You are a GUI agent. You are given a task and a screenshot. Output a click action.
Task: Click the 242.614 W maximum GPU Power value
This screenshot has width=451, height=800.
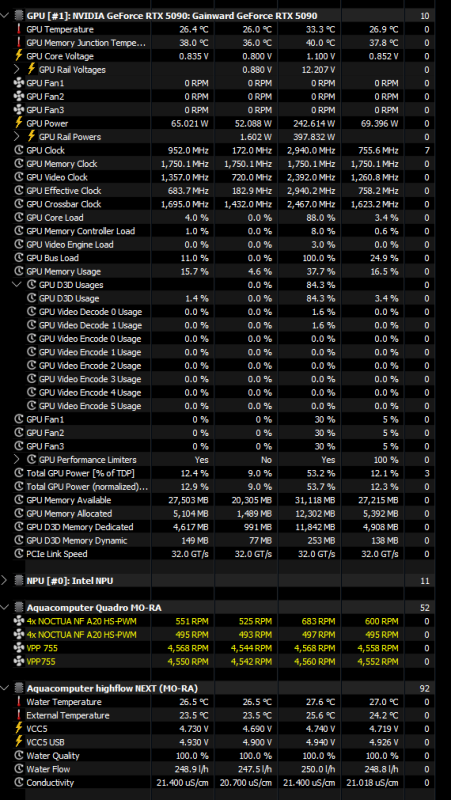314,123
